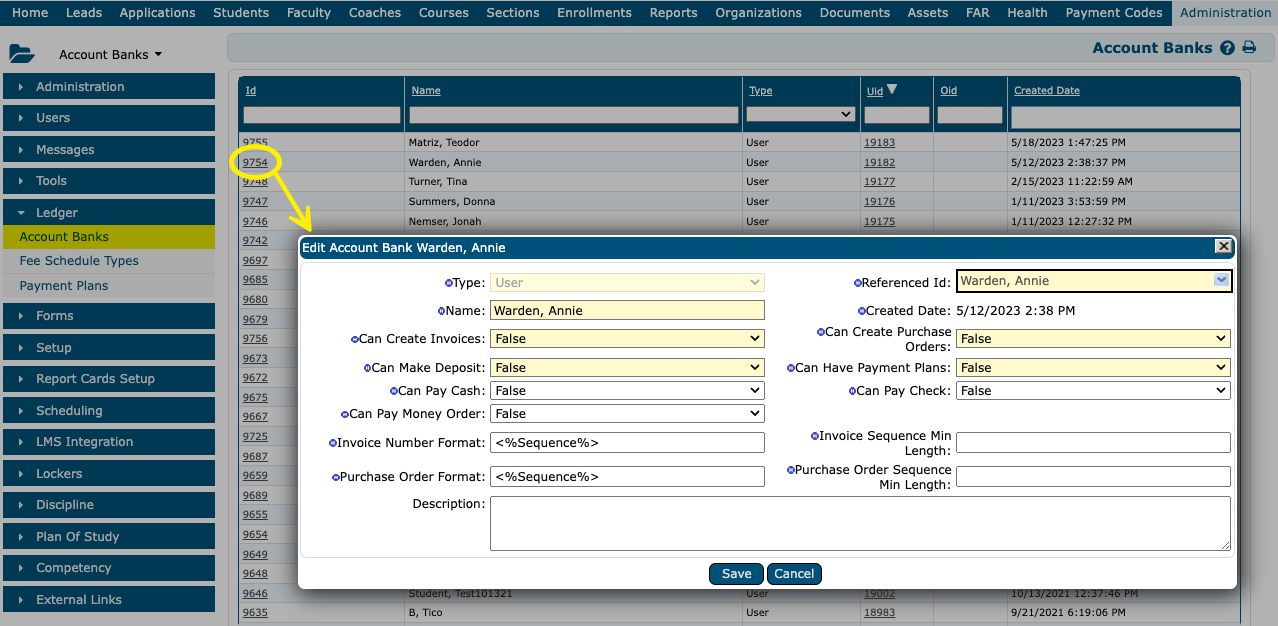
Task: Expand the Users sidebar section
Action: (x=108, y=118)
